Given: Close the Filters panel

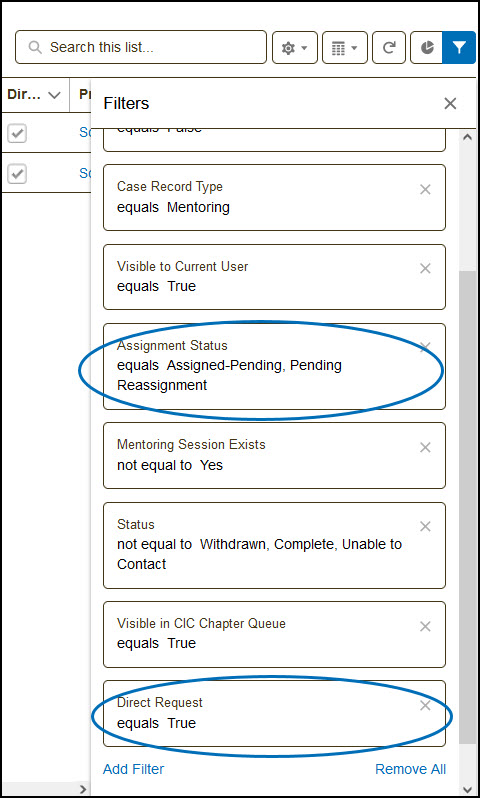Looking at the screenshot, I should (x=450, y=104).
